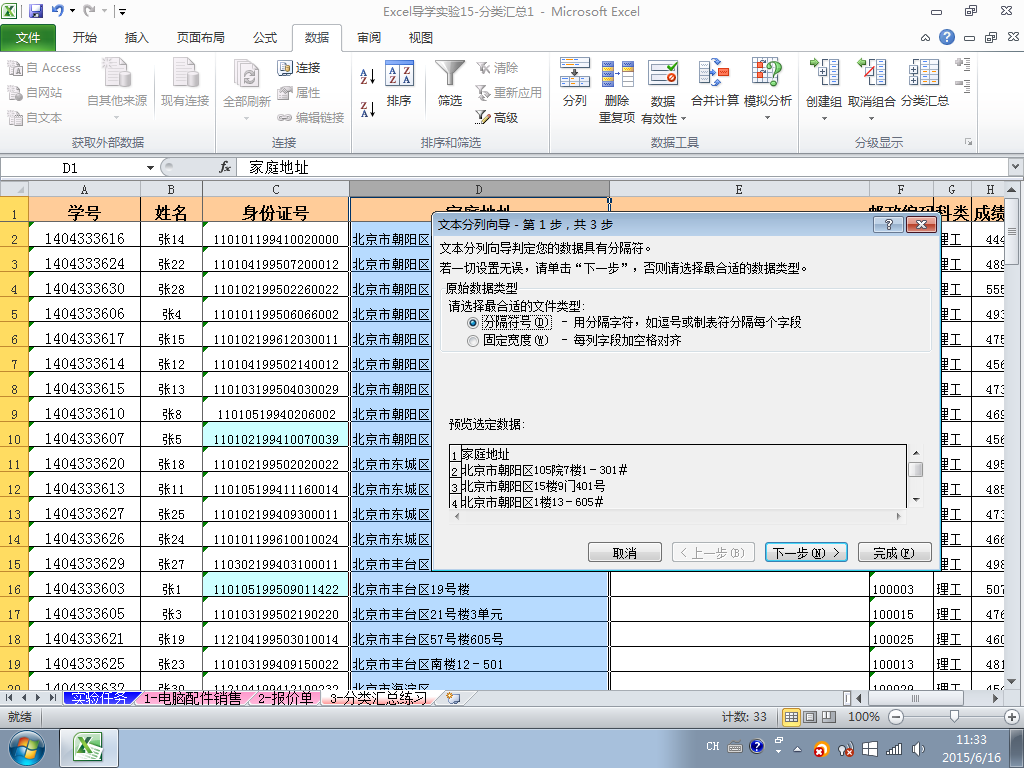Open Advanced (高级) filter

497,118
